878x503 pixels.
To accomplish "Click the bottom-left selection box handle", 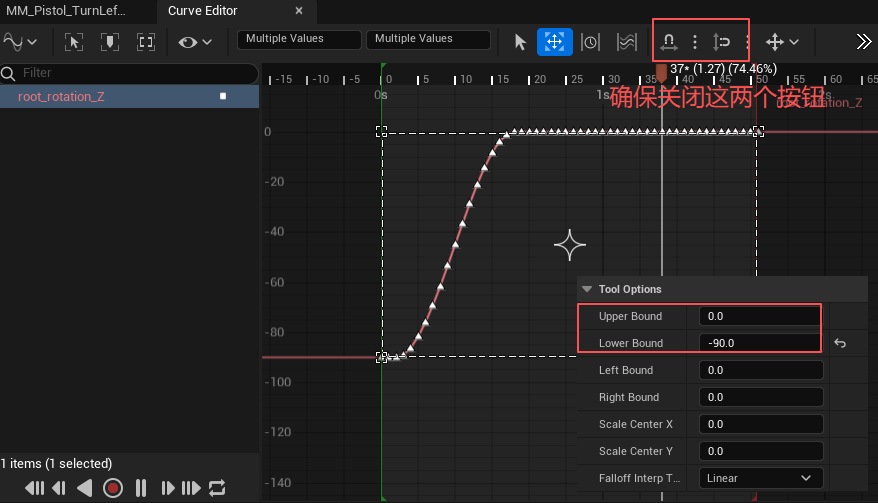I will (x=381, y=357).
